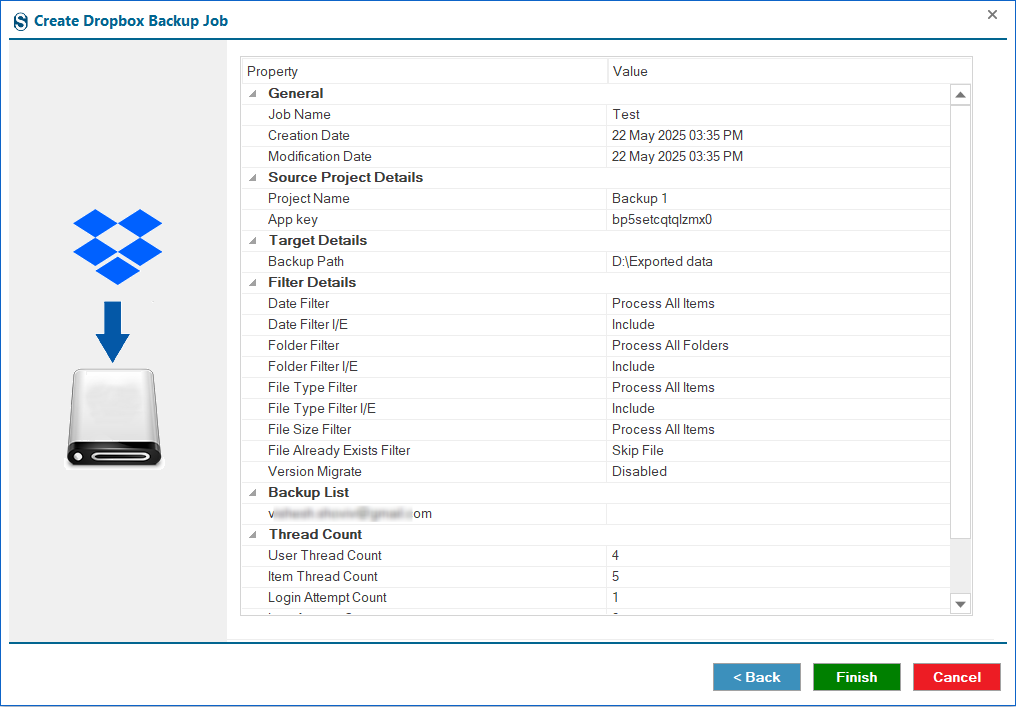Click the vertical scrollbar thumb

point(960,321)
